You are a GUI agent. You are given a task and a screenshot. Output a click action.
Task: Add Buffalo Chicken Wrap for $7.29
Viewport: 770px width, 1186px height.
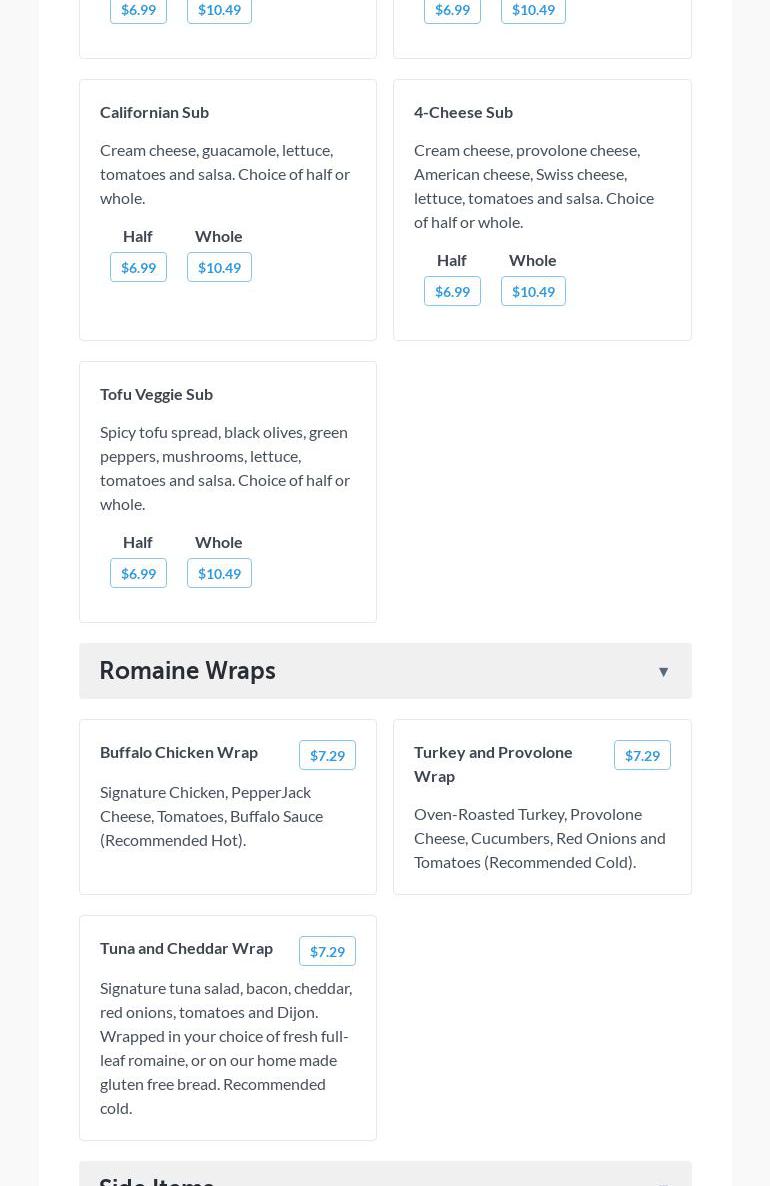tap(327, 755)
